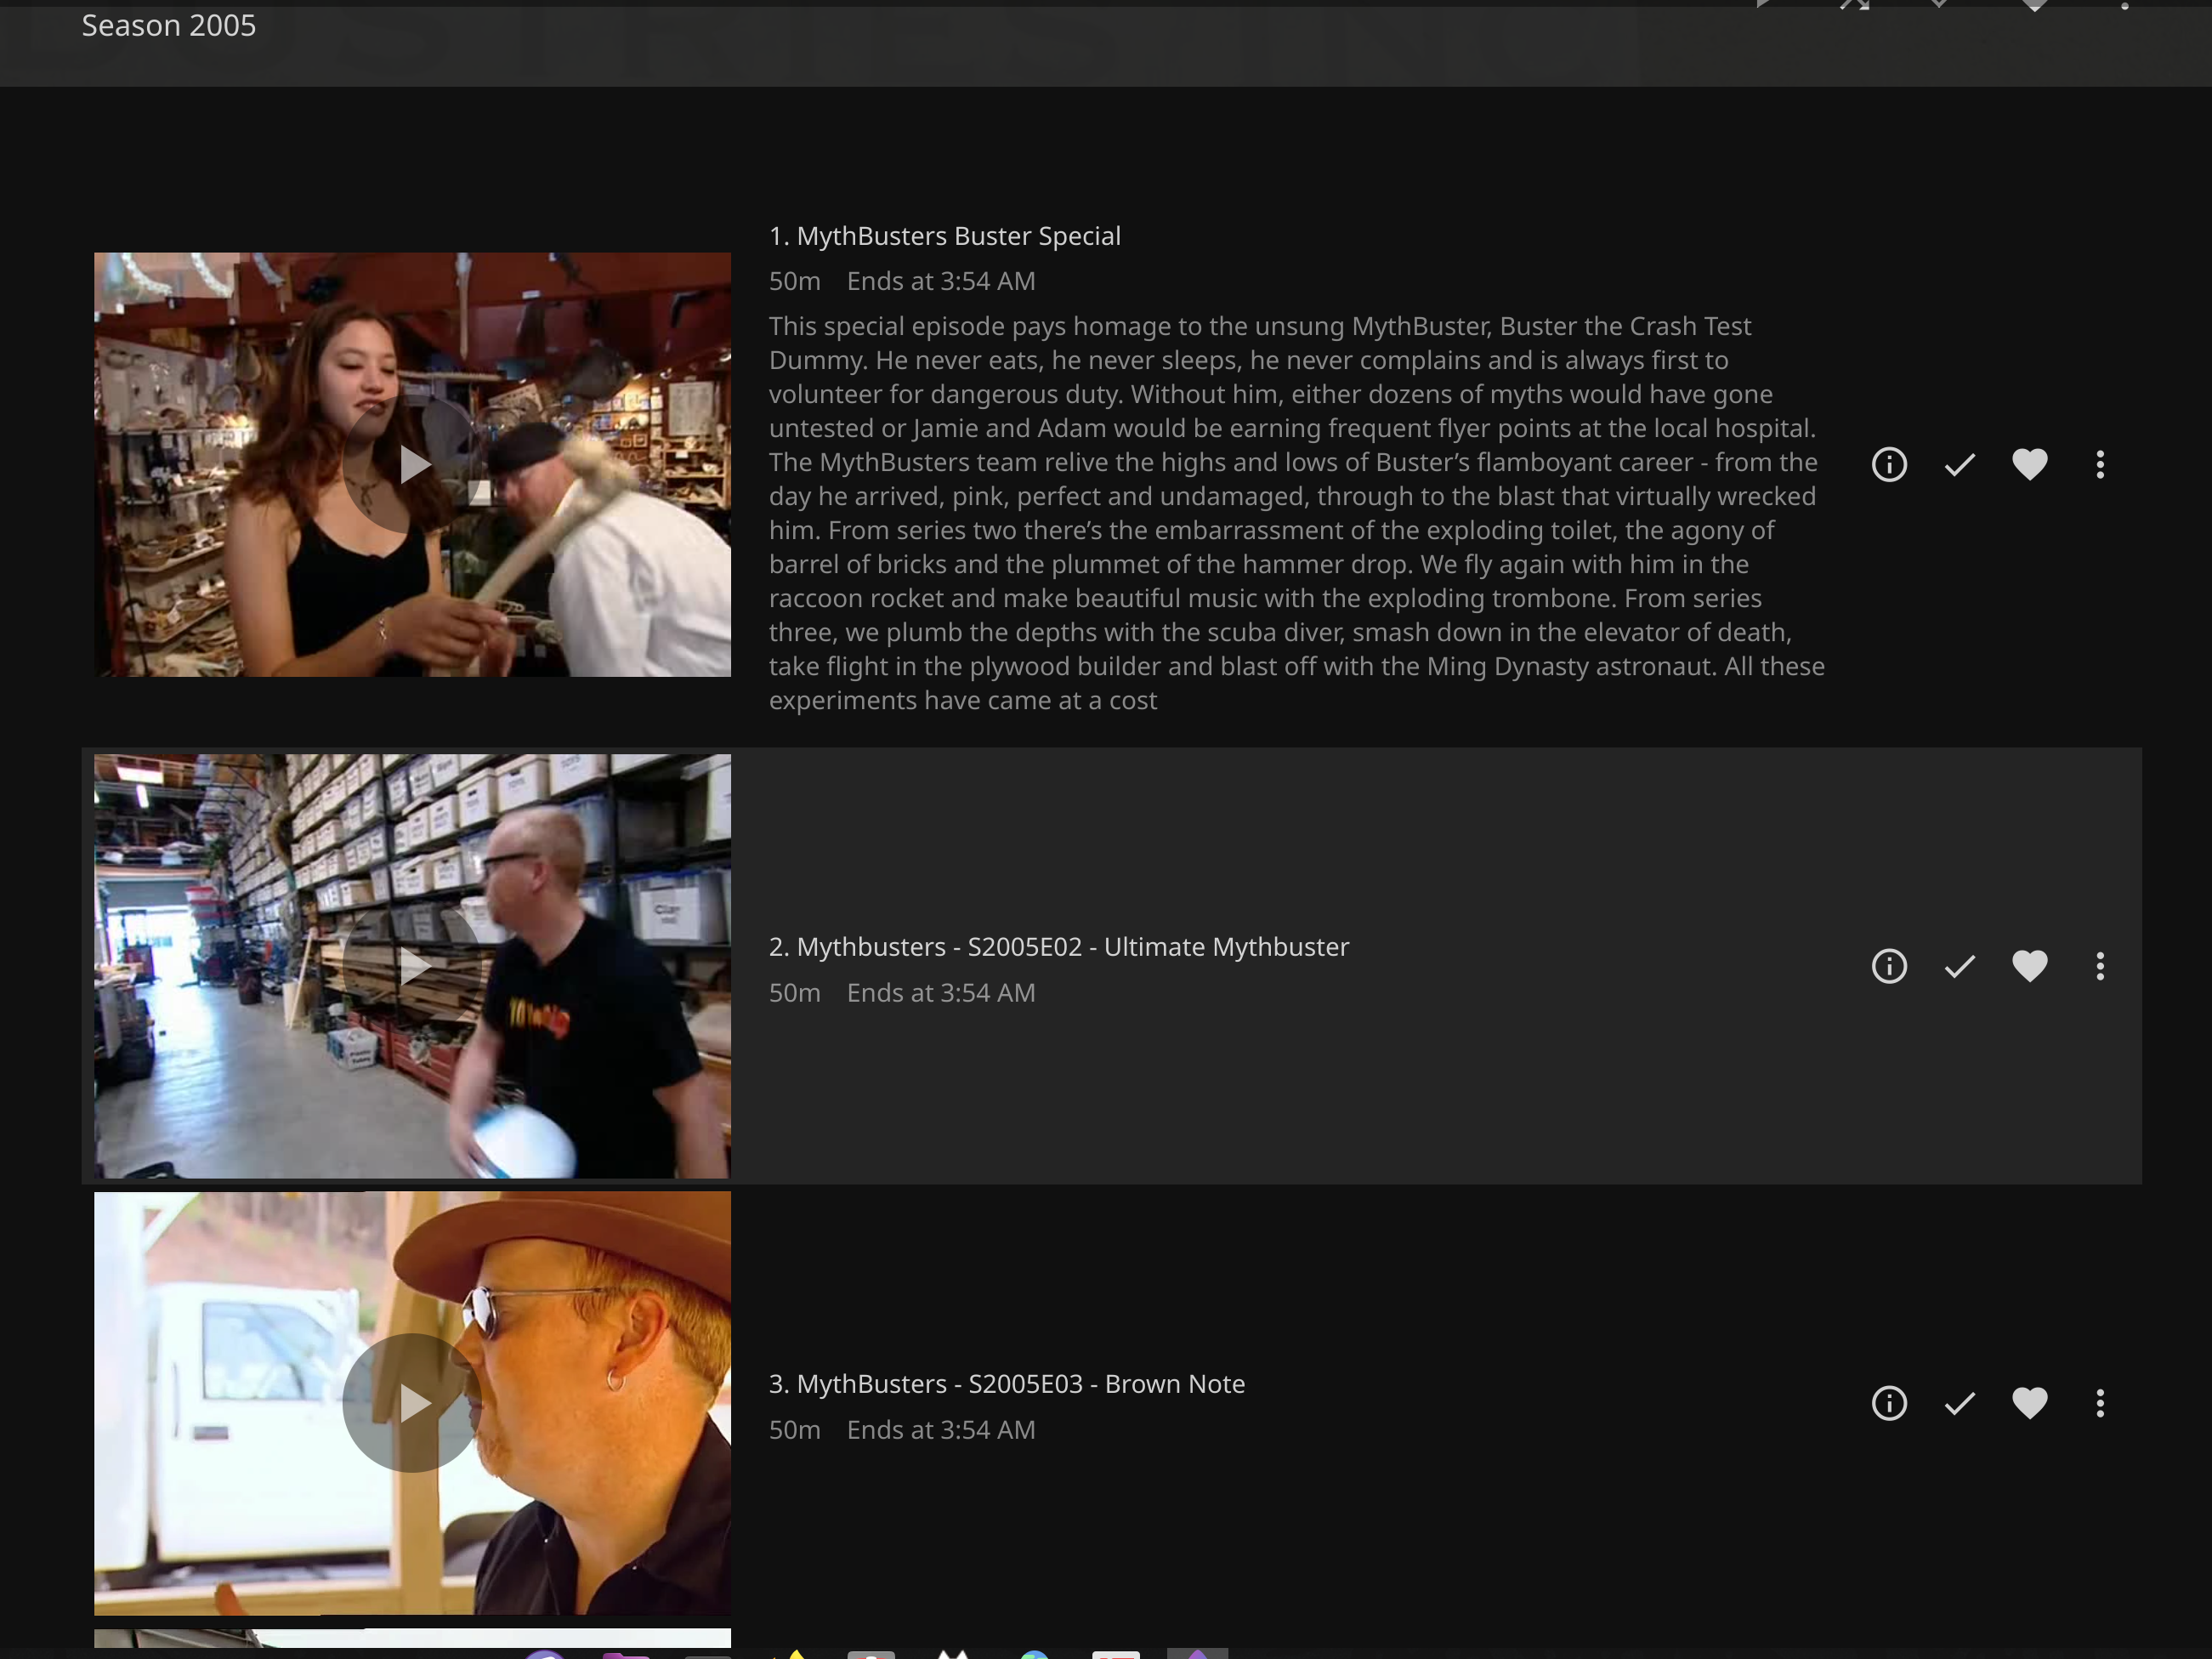Open info for Buster Special episode
Screen dimensions: 2212x1659
1888,464
